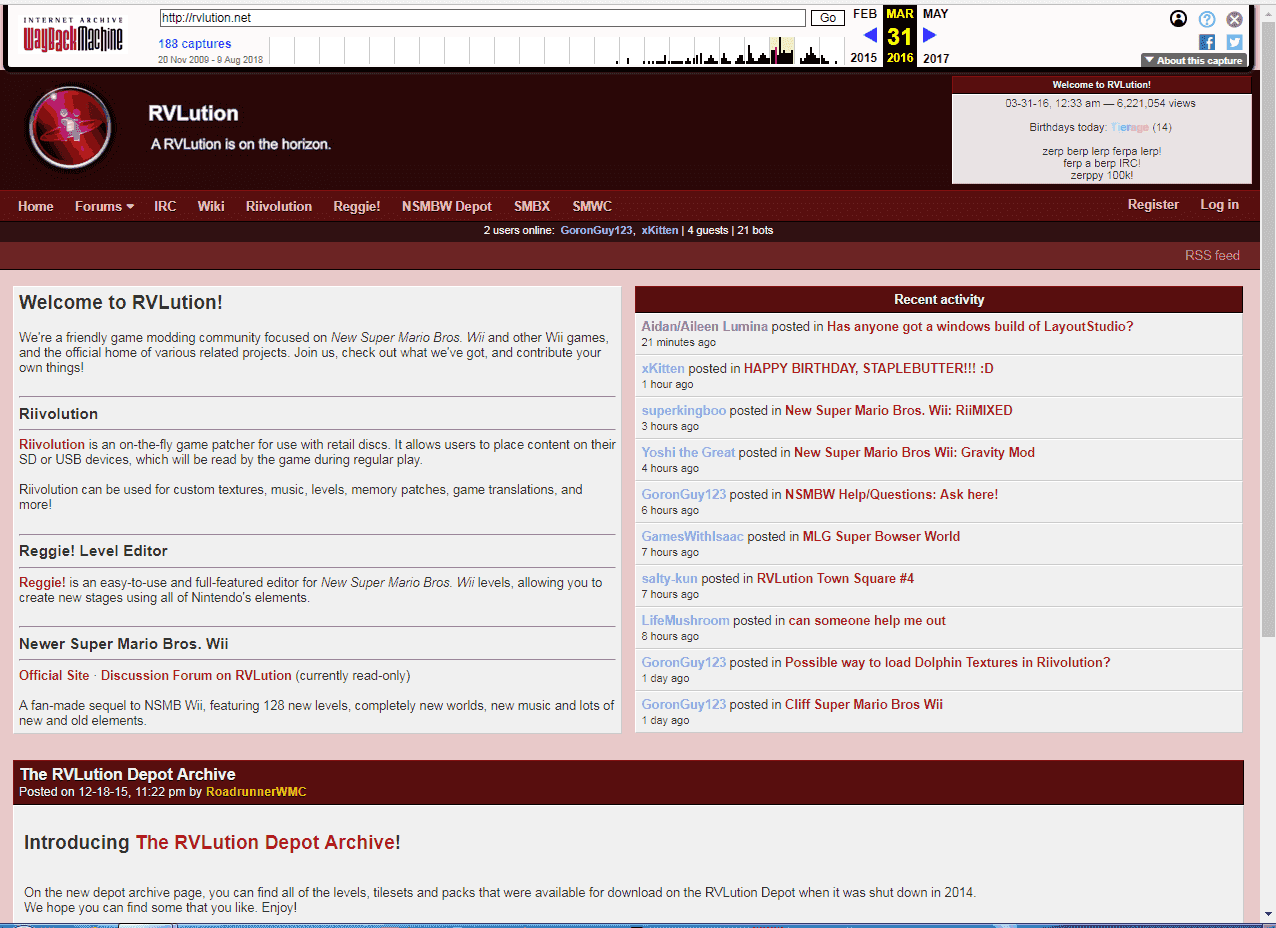Open GamesWithIsaac's profile
The height and width of the screenshot is (928, 1276).
[693, 536]
